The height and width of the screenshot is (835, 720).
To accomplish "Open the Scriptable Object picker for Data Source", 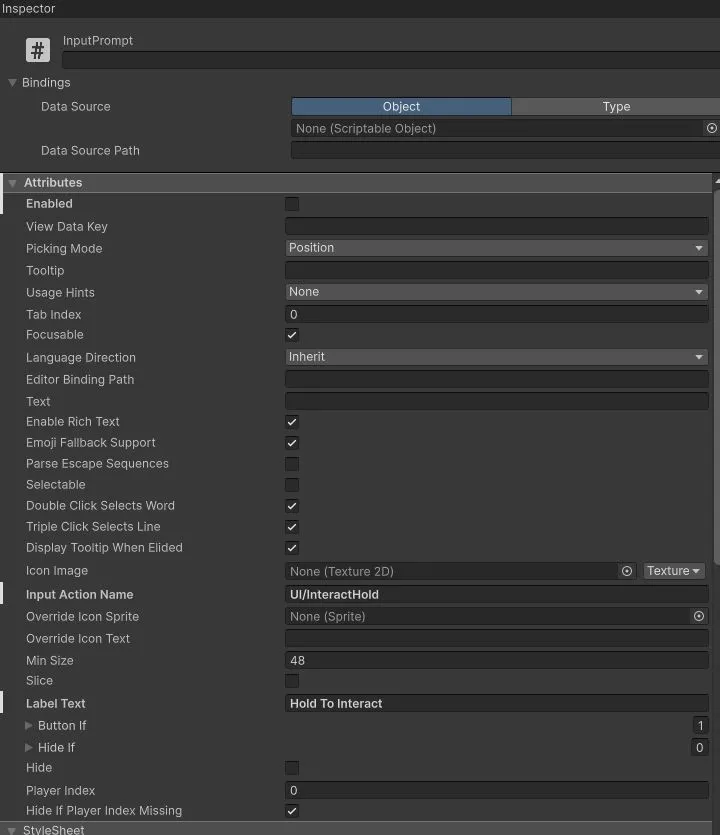I will coord(711,128).
